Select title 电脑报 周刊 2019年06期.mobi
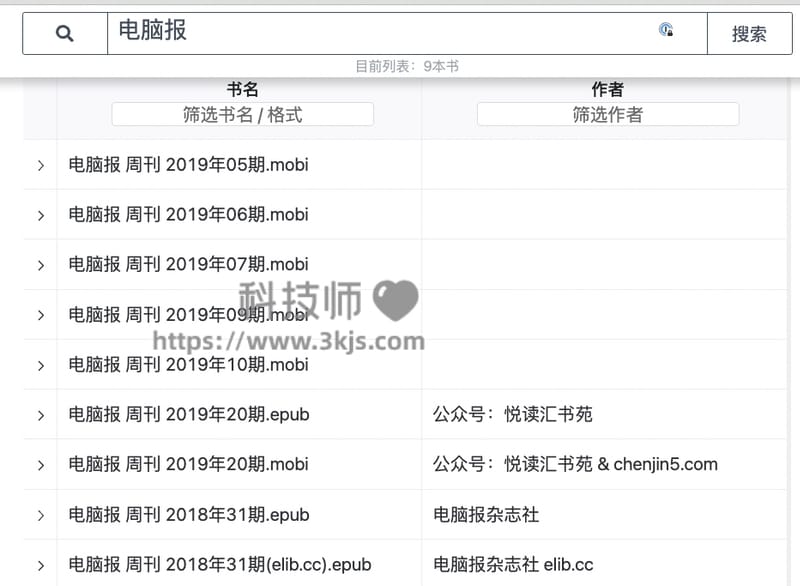 click(188, 215)
